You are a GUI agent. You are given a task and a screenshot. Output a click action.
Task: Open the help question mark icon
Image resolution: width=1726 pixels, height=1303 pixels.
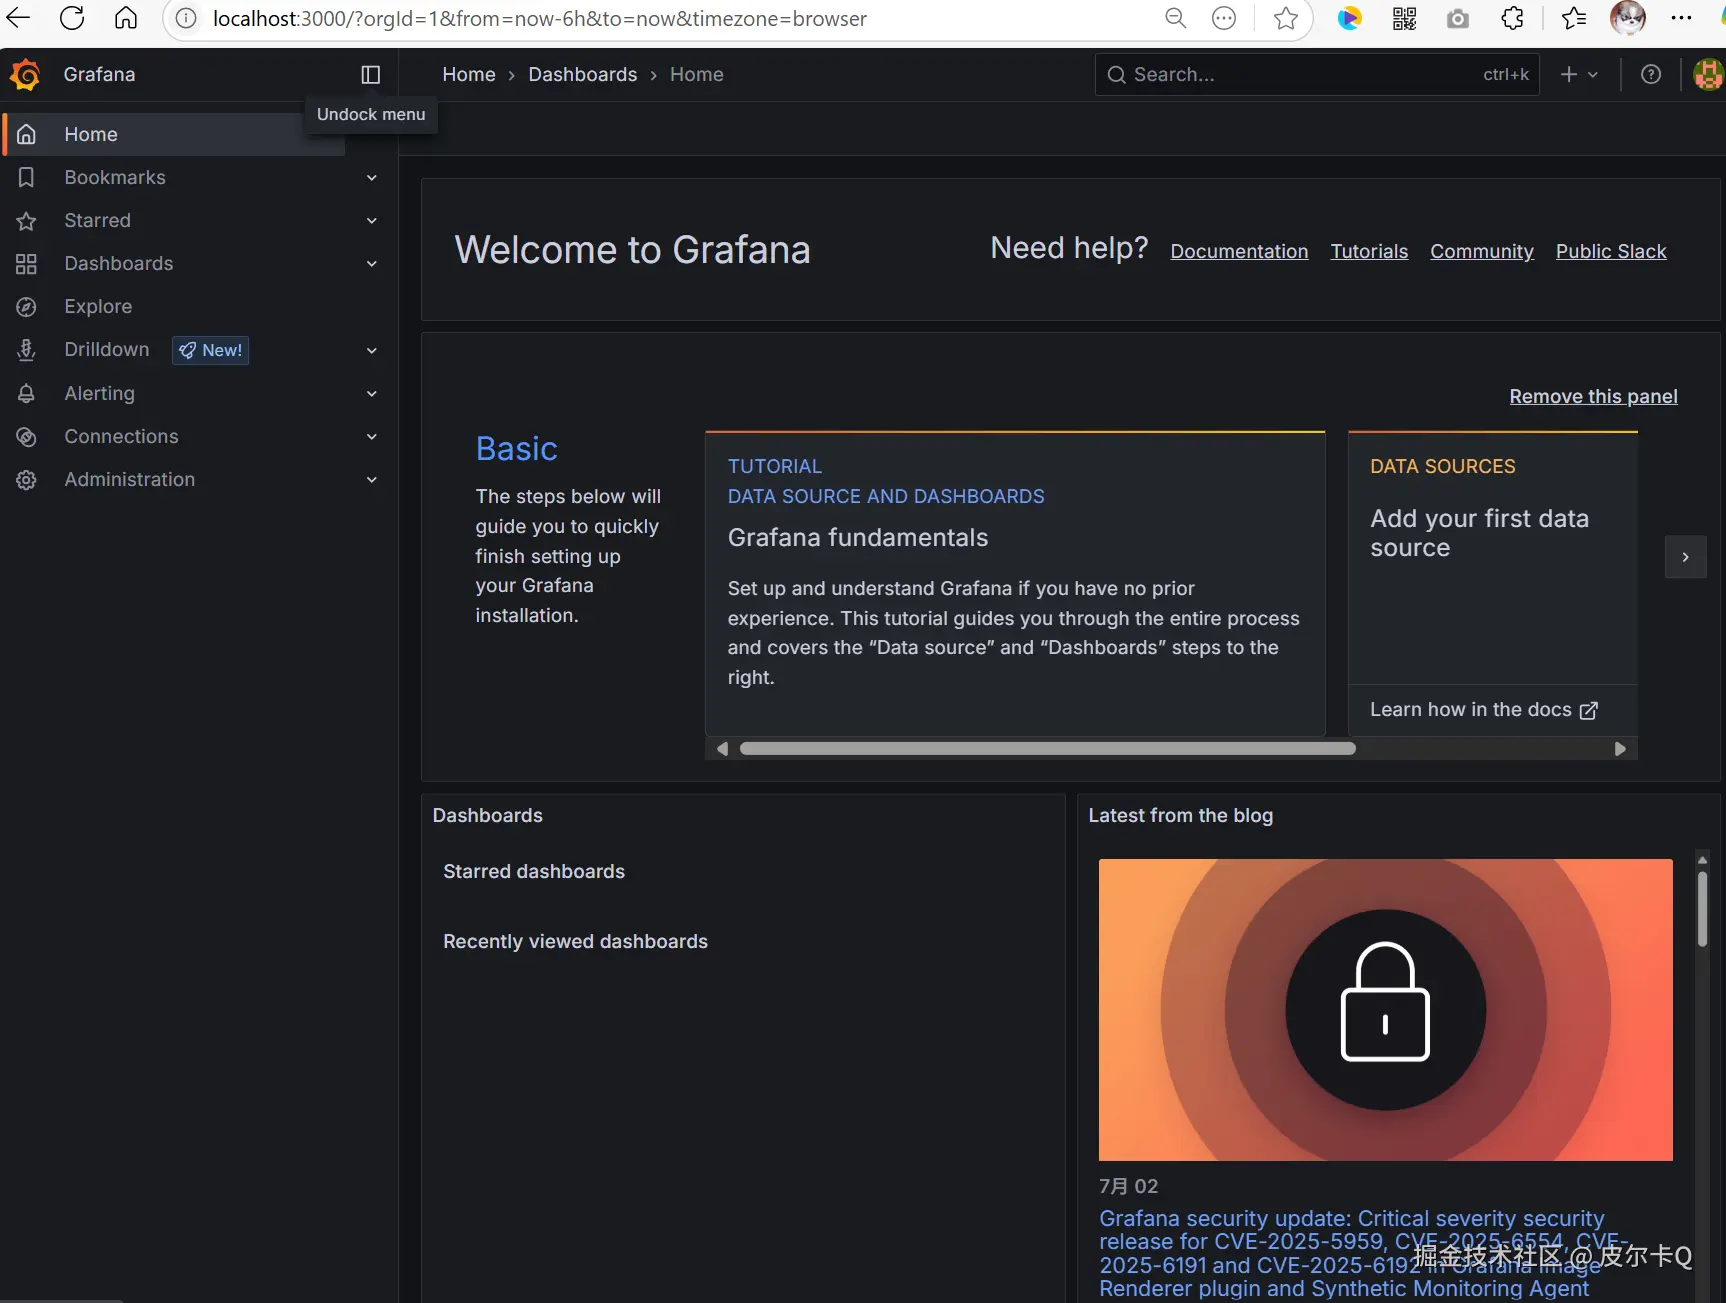(x=1651, y=75)
